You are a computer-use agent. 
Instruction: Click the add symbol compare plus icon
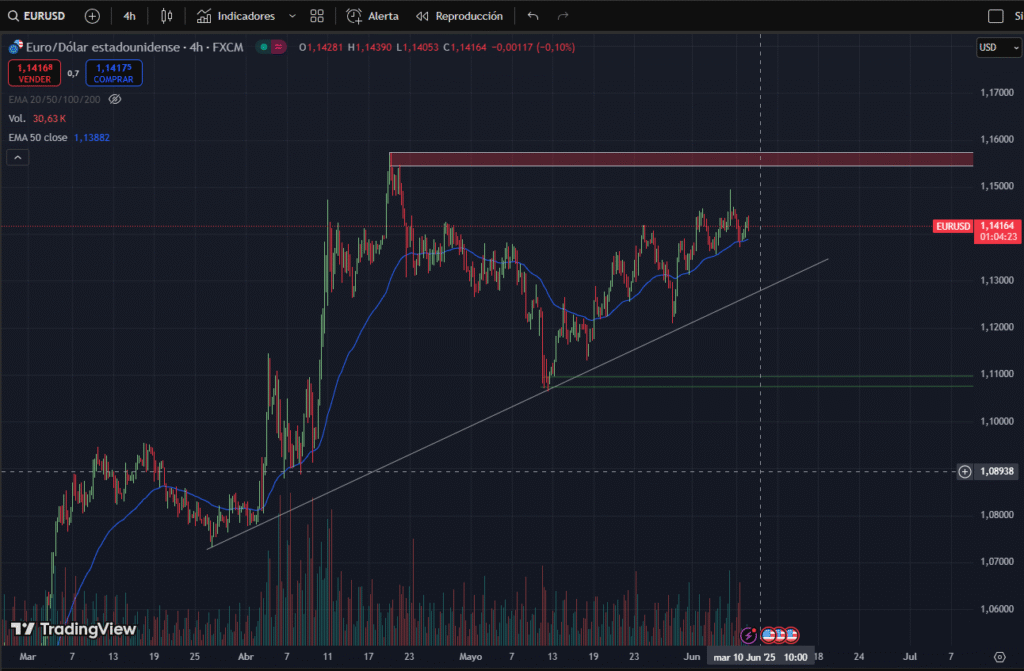92,16
